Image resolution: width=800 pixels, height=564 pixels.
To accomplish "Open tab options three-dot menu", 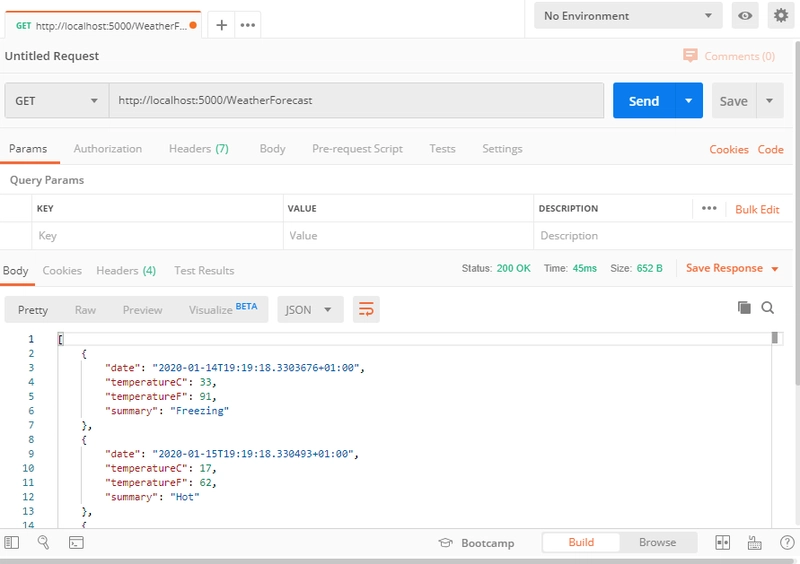I will [247, 25].
